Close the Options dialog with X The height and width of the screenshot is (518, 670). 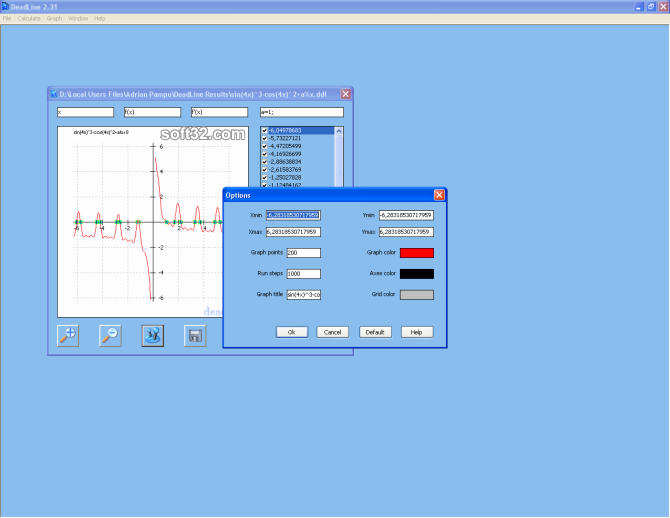pyautogui.click(x=439, y=195)
